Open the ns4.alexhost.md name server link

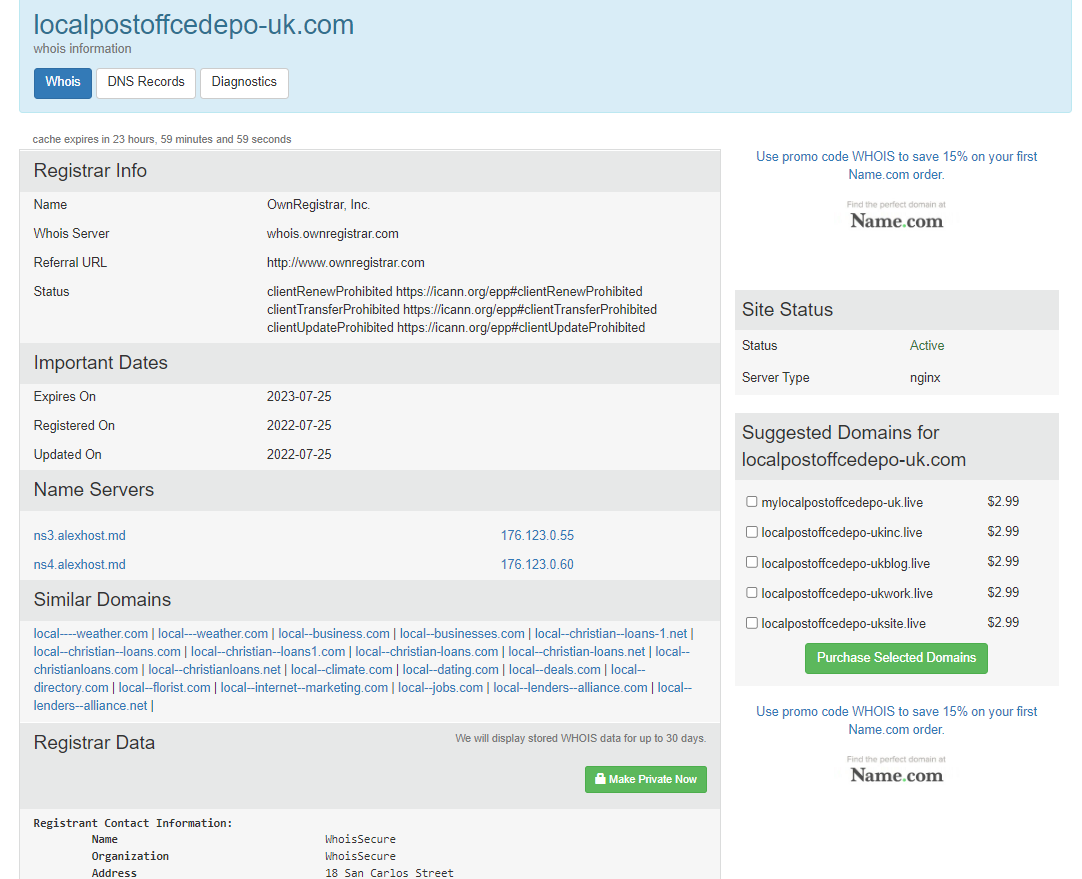[x=79, y=564]
